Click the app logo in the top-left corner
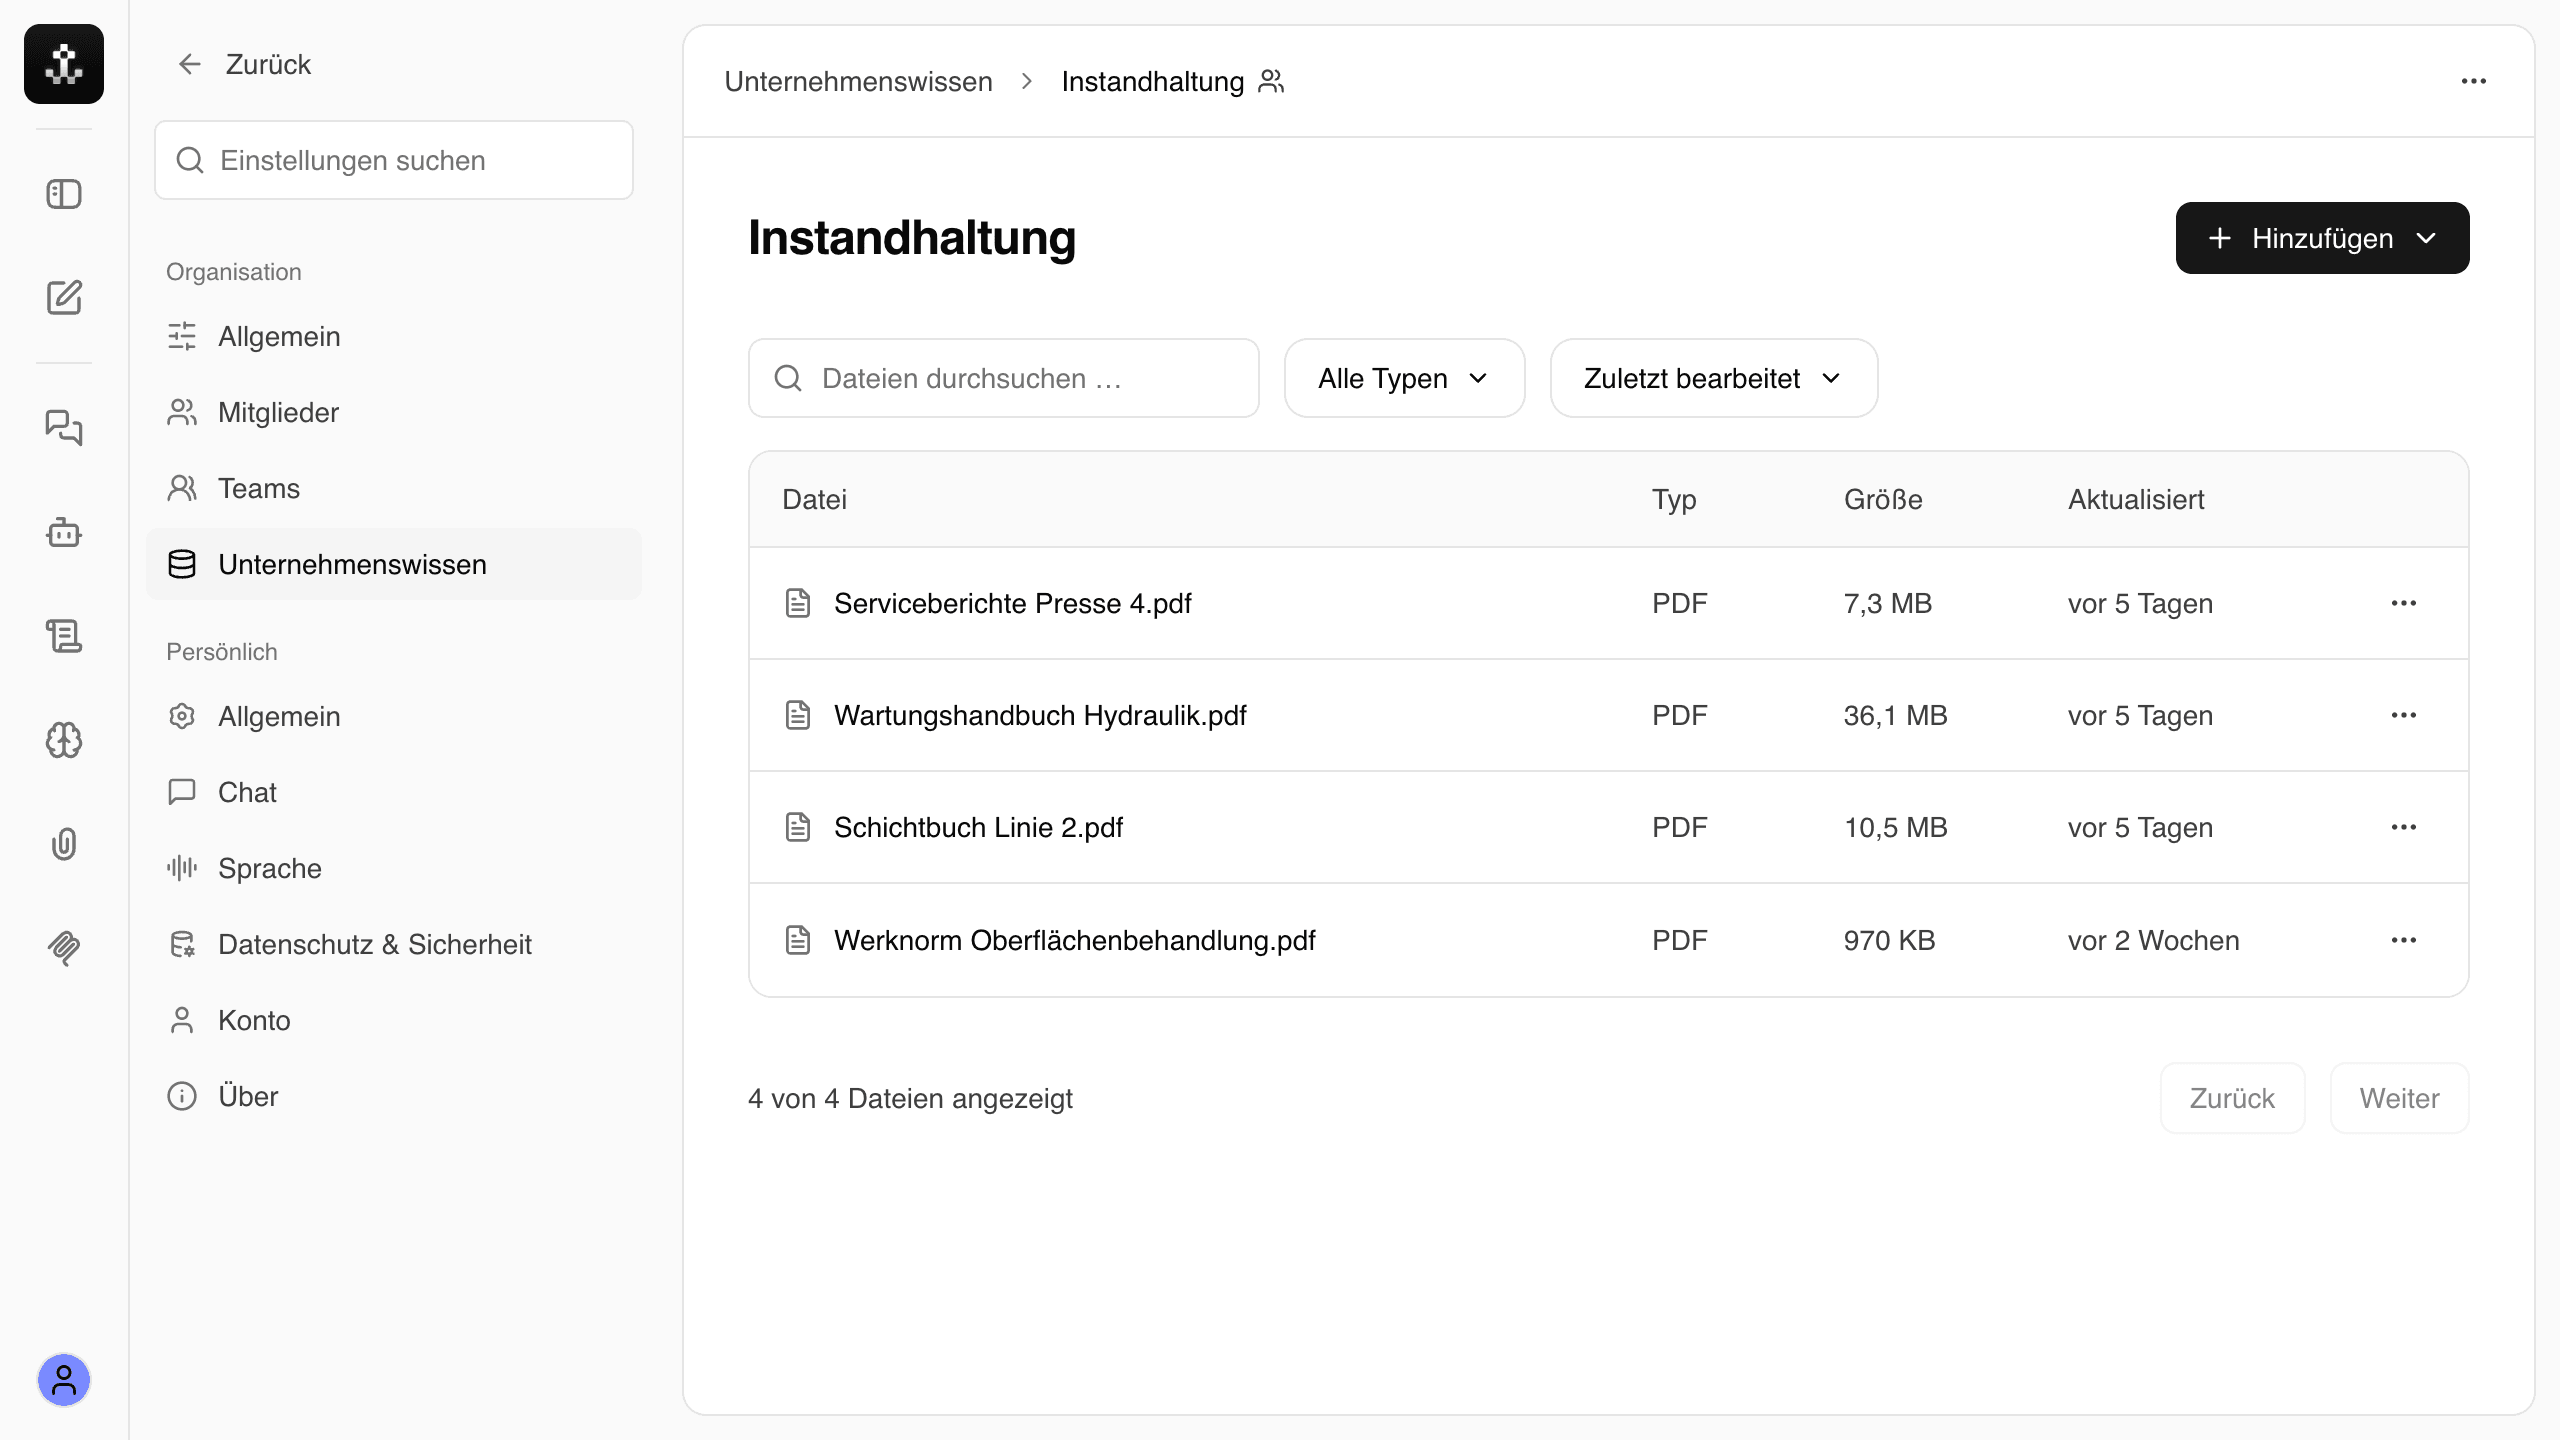This screenshot has height=1440, width=2560. pos(64,64)
